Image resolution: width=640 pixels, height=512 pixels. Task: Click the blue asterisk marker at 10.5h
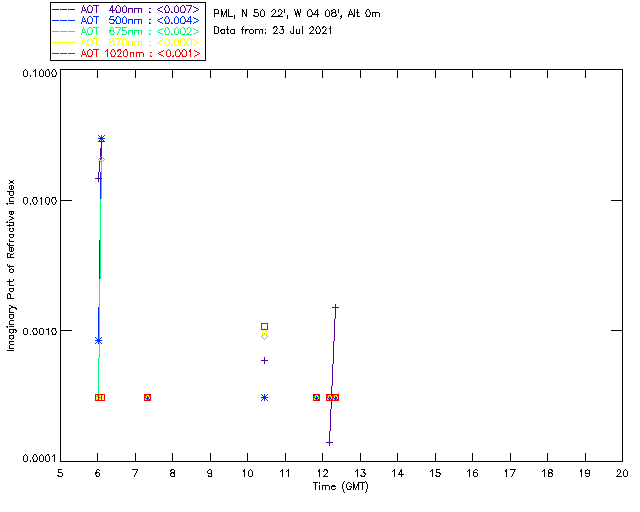264,398
